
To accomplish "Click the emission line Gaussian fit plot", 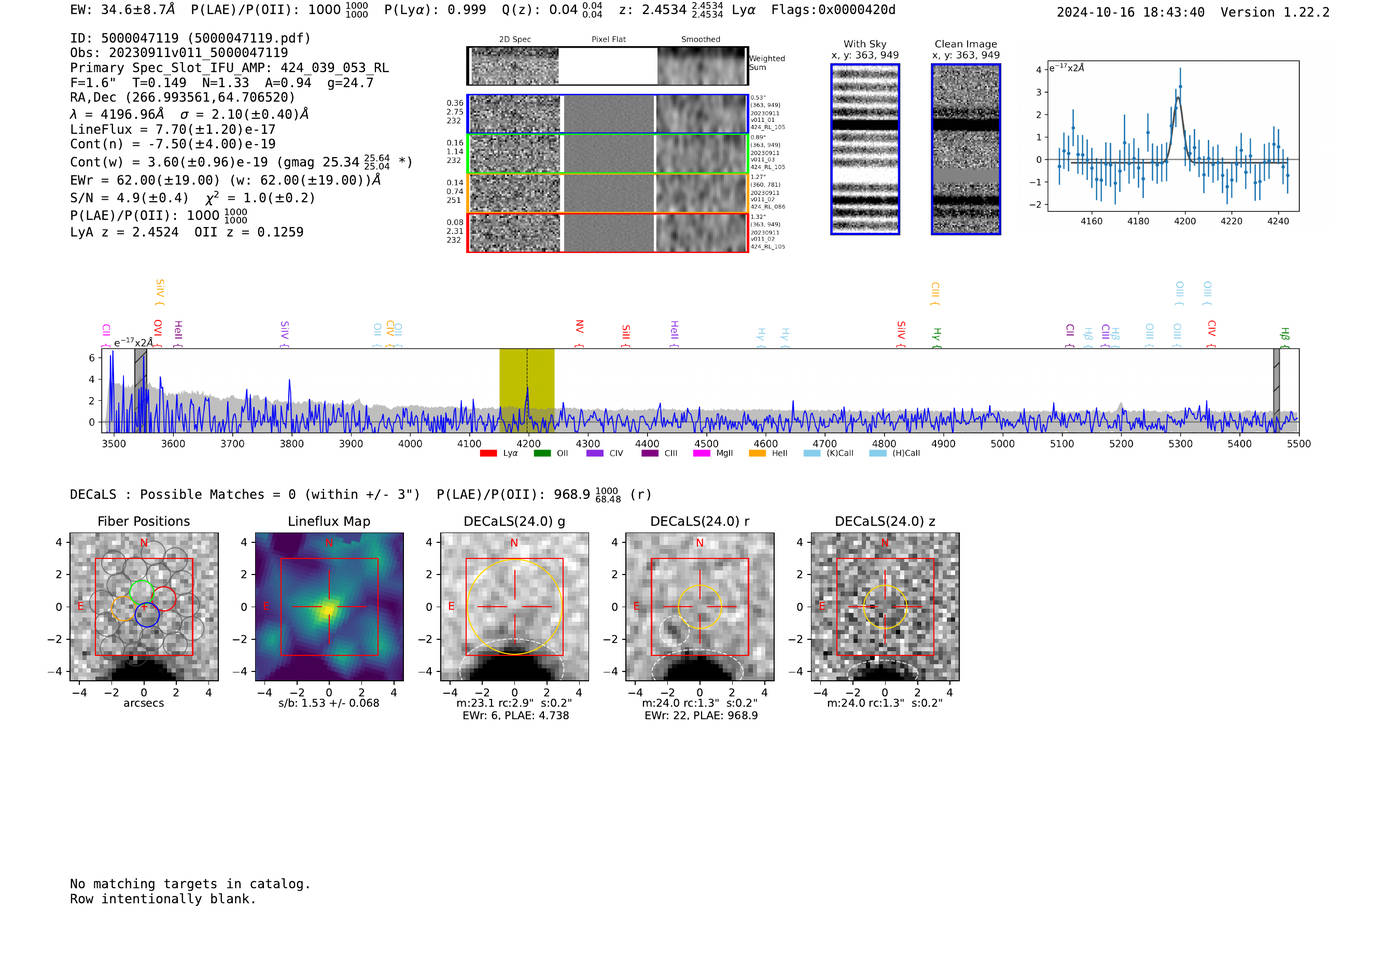I will point(1172,136).
